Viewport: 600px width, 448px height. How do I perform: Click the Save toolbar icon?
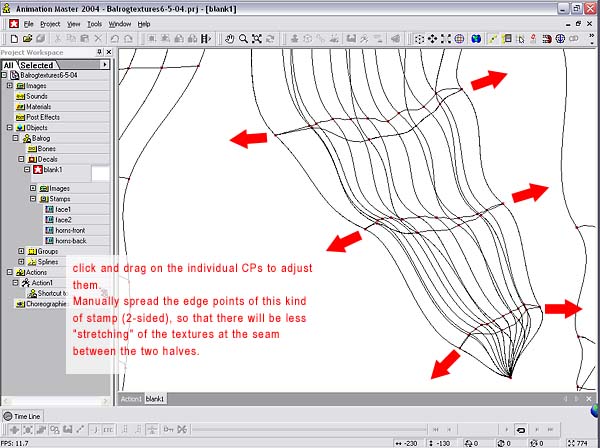pos(43,39)
